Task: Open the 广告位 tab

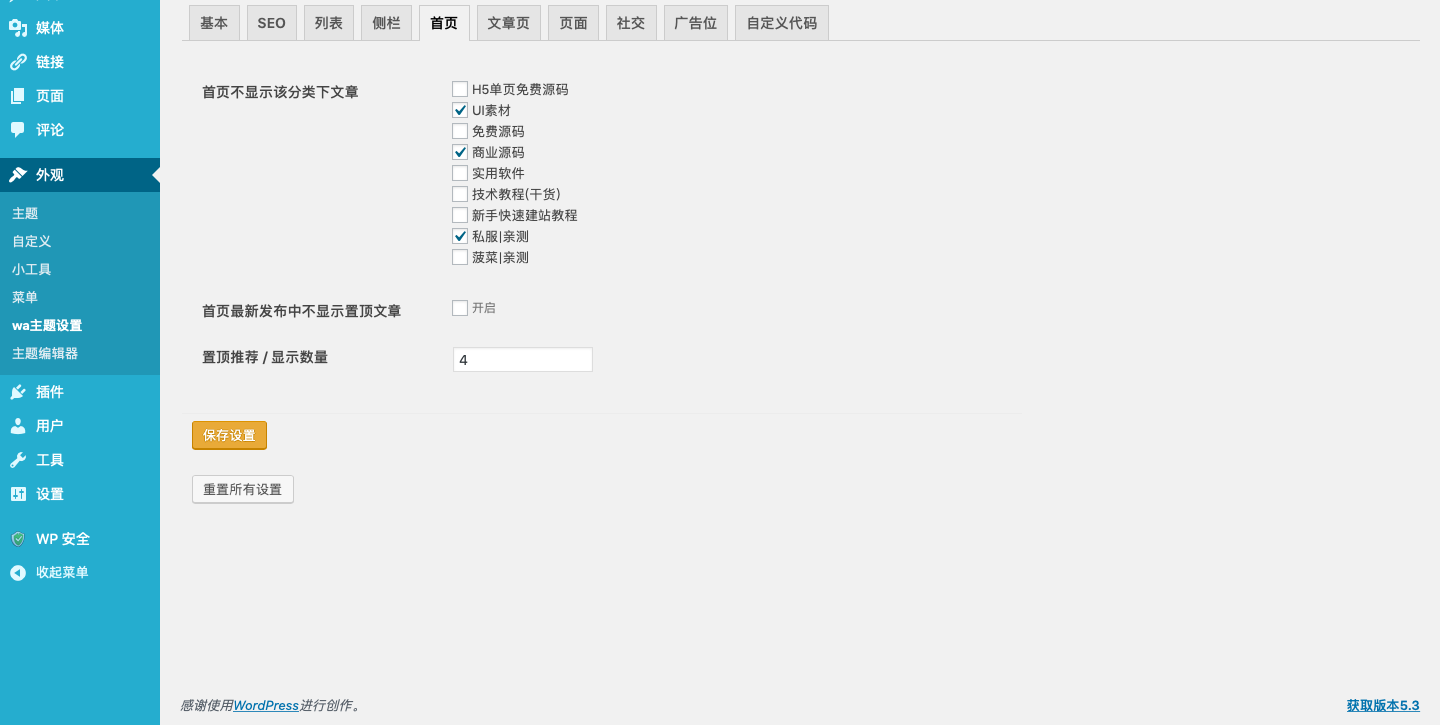Action: point(695,23)
